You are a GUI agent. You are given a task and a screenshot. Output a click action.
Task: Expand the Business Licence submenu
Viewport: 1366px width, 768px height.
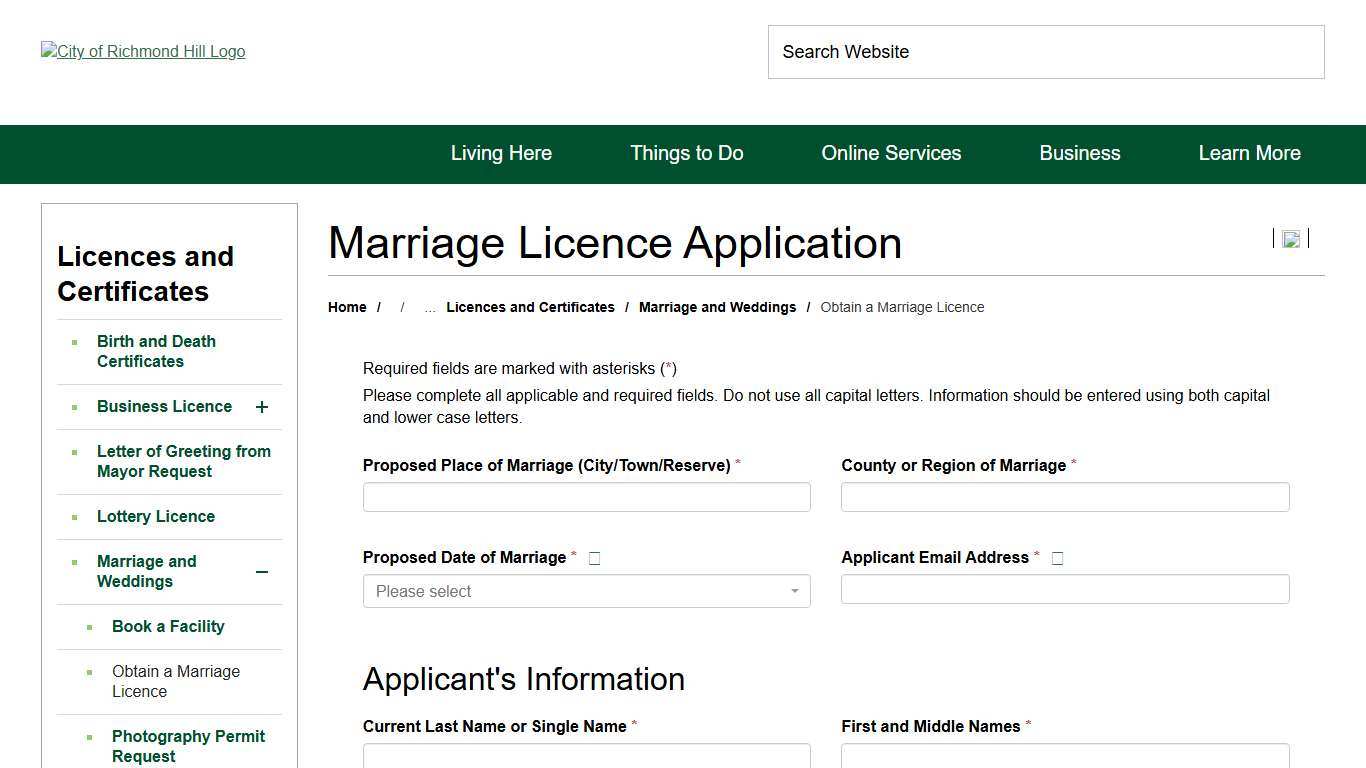pyautogui.click(x=261, y=407)
